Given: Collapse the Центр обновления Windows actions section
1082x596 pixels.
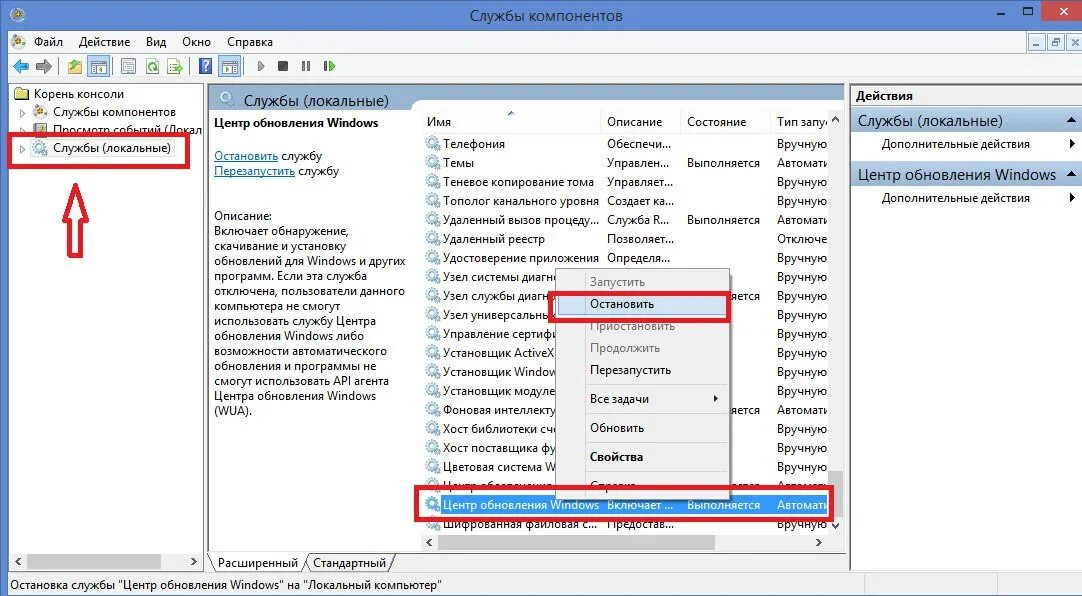Looking at the screenshot, I should 1071,175.
